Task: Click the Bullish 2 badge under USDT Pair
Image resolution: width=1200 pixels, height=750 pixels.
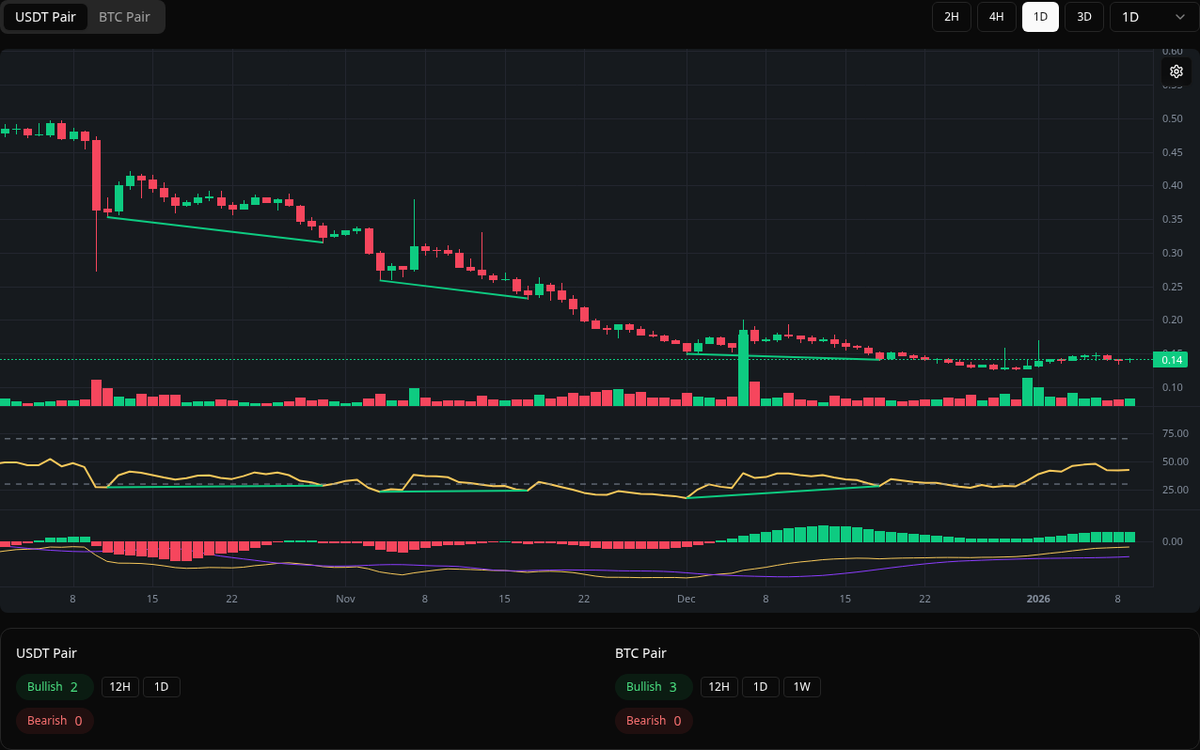Action: click(54, 686)
